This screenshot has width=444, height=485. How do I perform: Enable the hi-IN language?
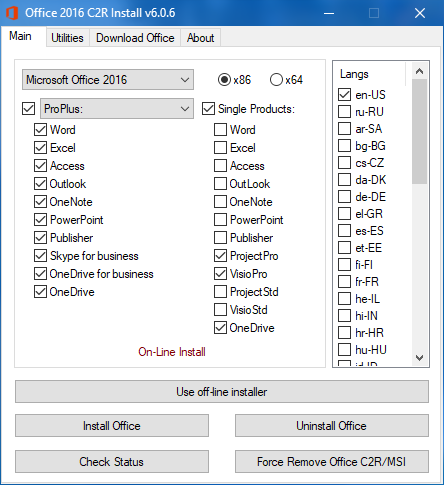coord(344,316)
